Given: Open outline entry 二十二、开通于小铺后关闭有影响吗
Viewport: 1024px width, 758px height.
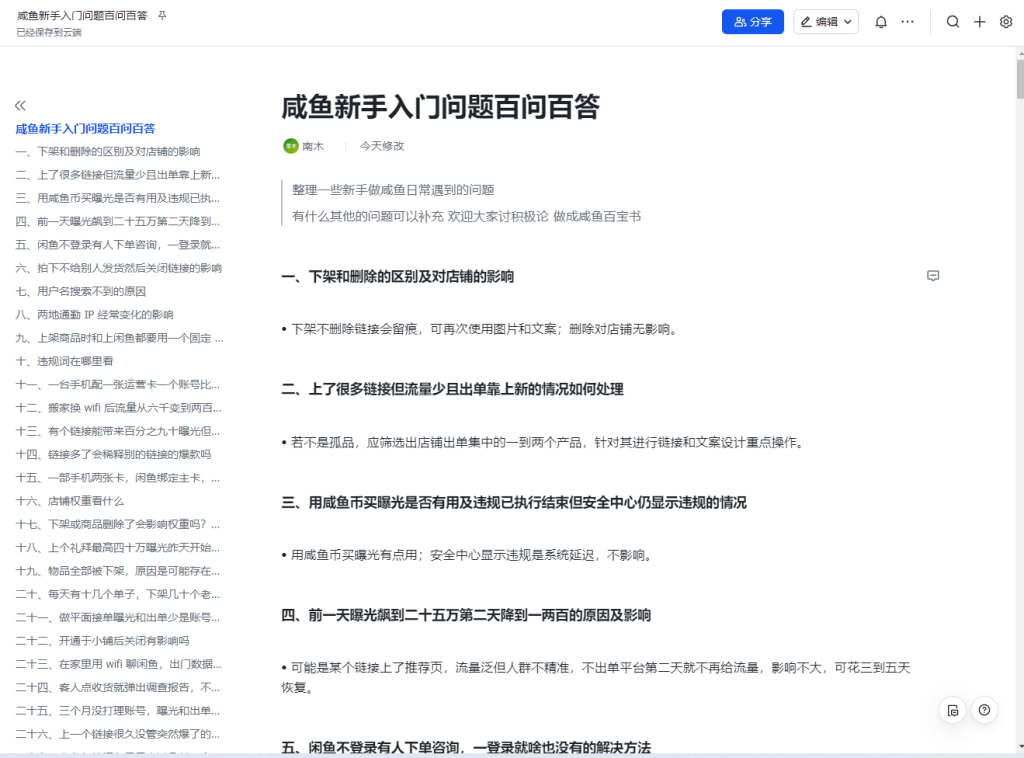Looking at the screenshot, I should click(102, 641).
